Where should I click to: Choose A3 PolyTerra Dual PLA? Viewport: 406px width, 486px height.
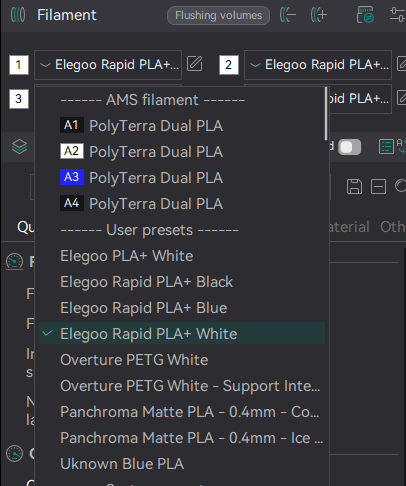182,178
